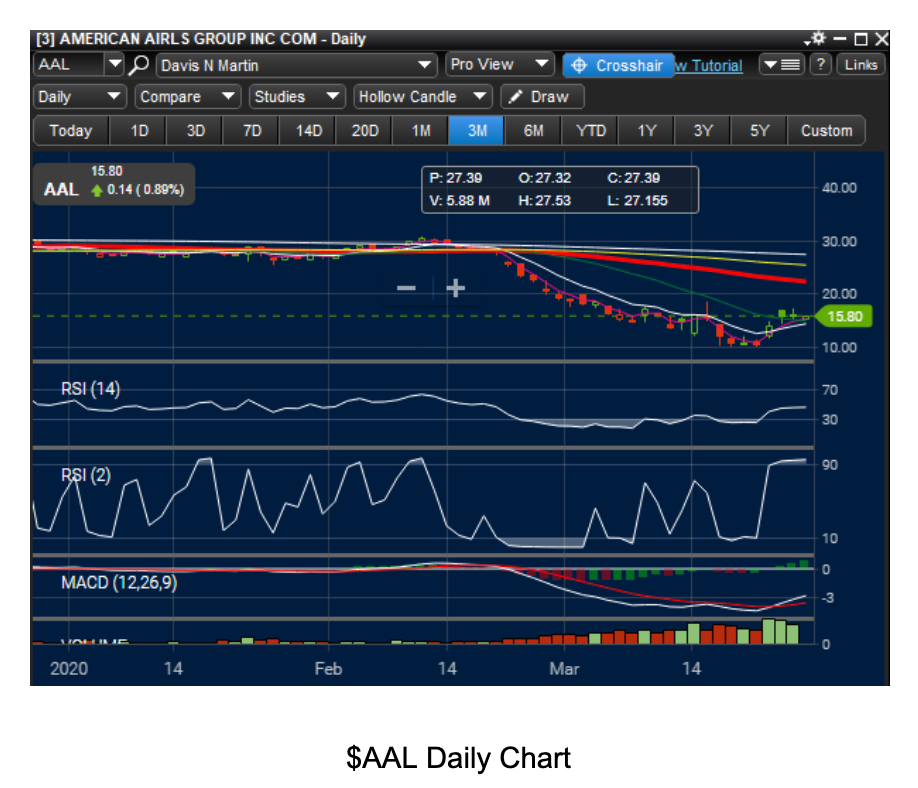Click the P: 27.39 price readout
Image resolution: width=918 pixels, height=788 pixels.
pyautogui.click(x=455, y=178)
